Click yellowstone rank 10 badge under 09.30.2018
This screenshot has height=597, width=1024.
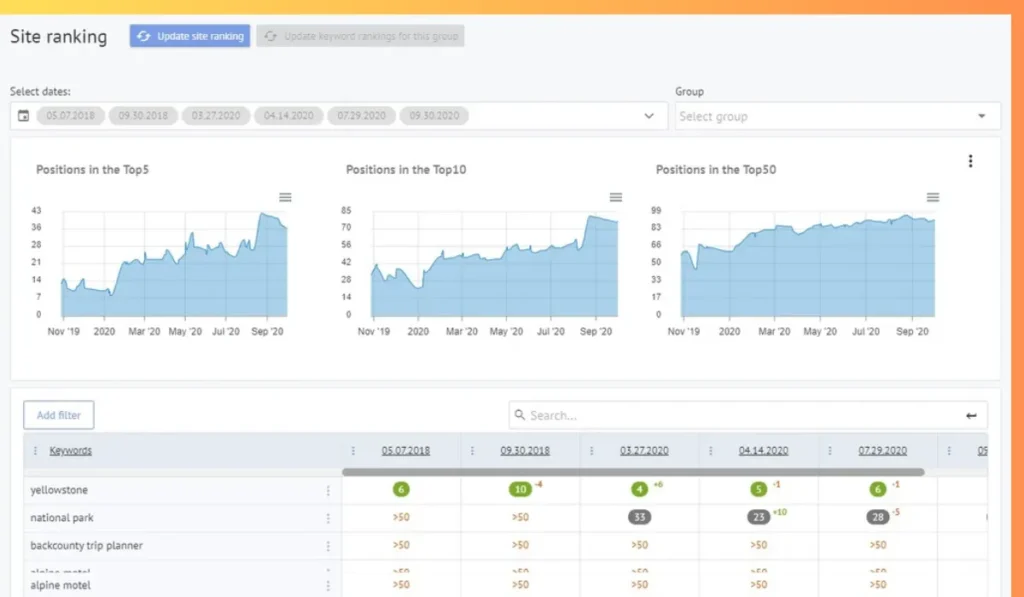pyautogui.click(x=520, y=489)
